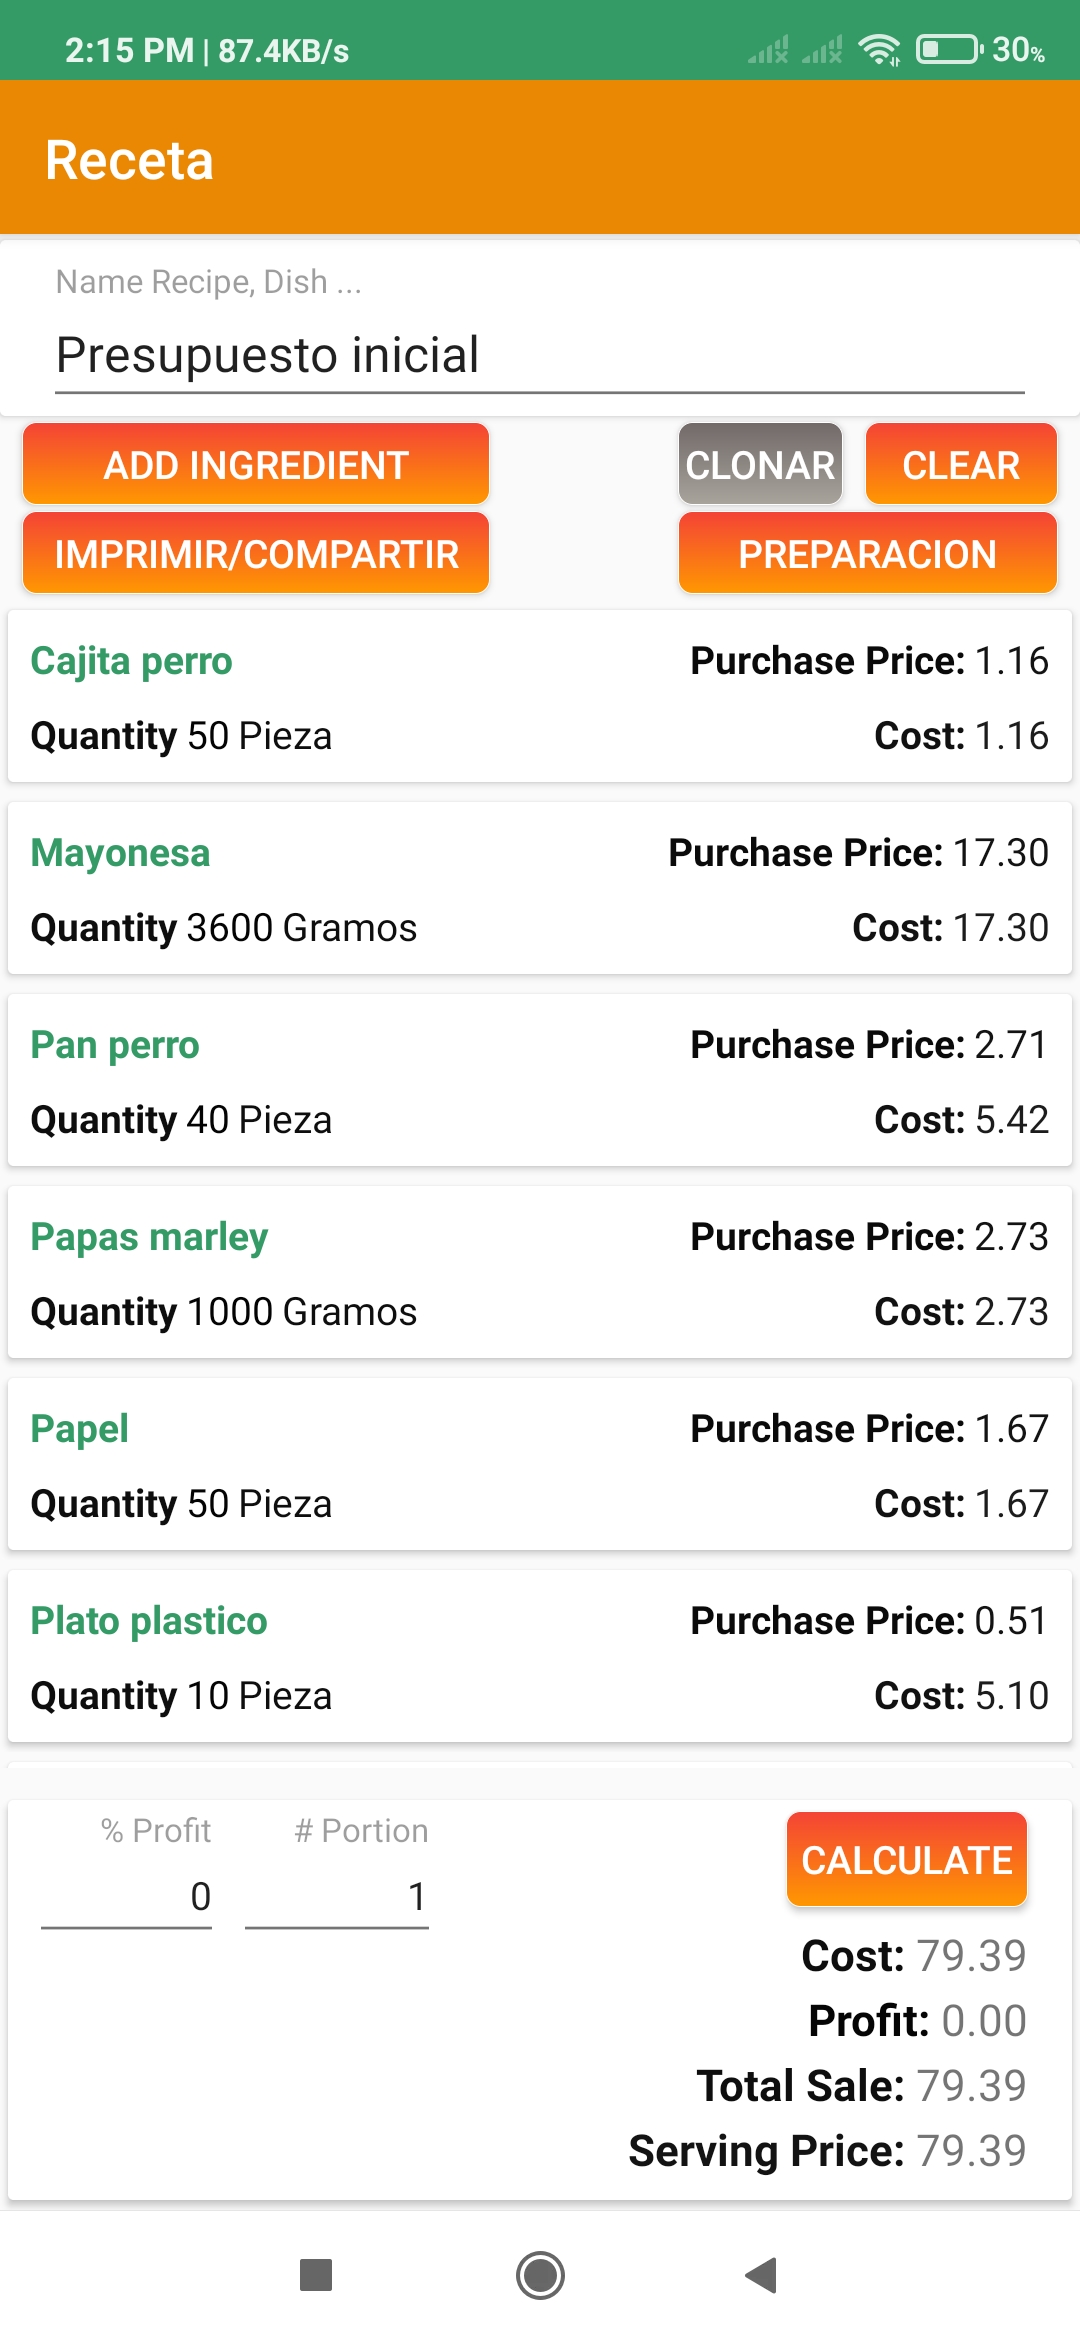Edit the recipe name field
1080x2340 pixels.
[540, 356]
